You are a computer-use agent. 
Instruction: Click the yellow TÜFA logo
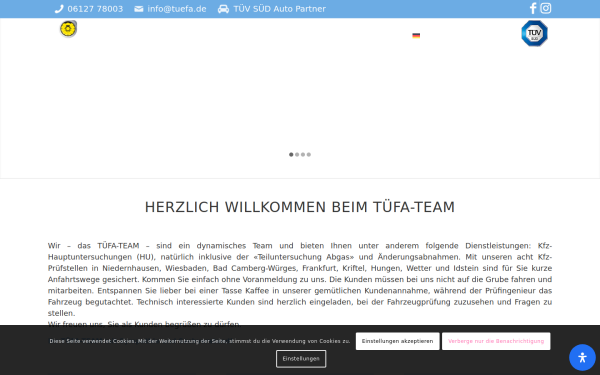click(68, 29)
